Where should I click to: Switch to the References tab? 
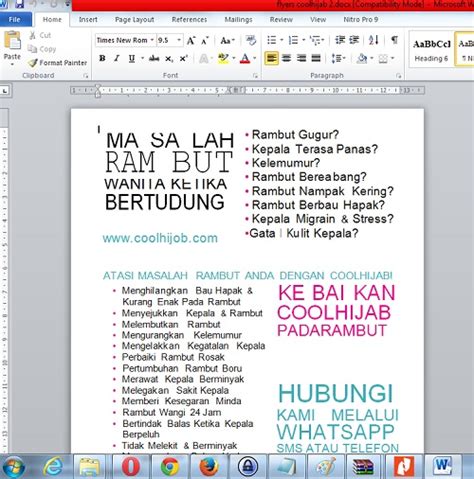point(189,20)
